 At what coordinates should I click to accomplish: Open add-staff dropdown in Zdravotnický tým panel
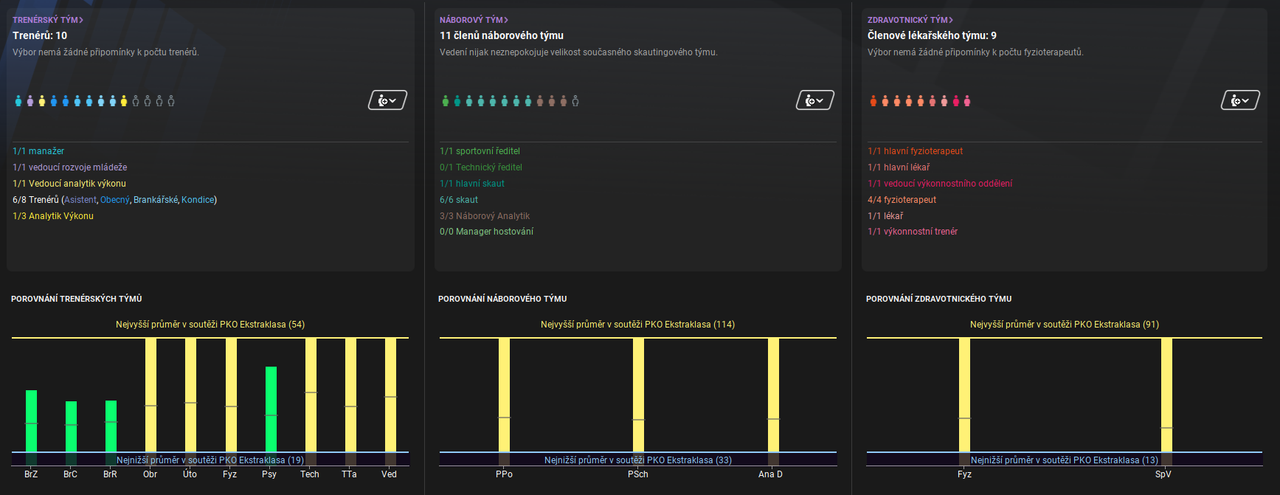(1241, 100)
